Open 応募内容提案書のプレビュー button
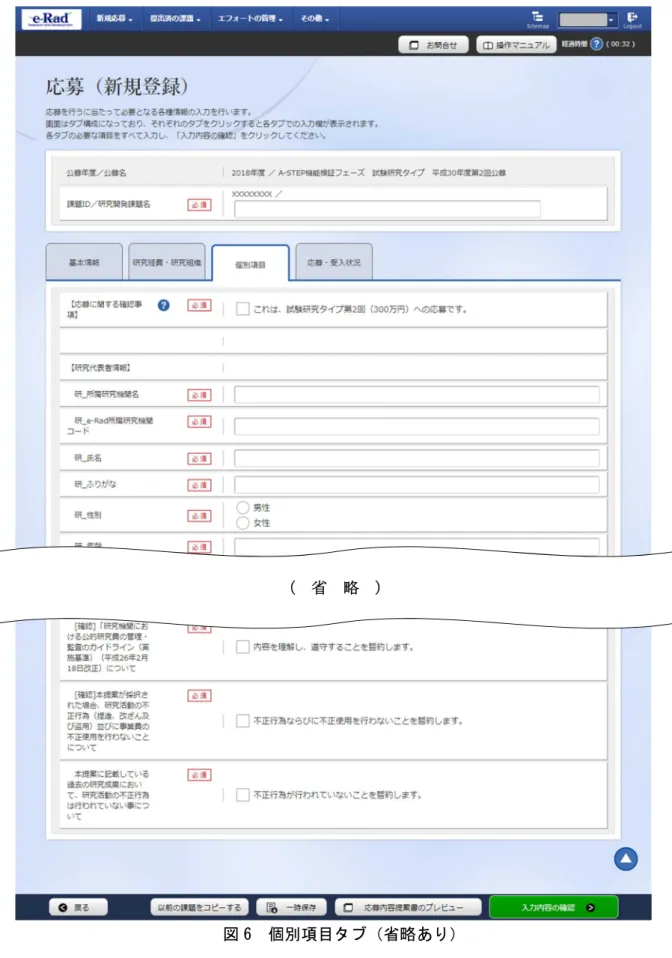The width and height of the screenshot is (672, 958). 408,907
